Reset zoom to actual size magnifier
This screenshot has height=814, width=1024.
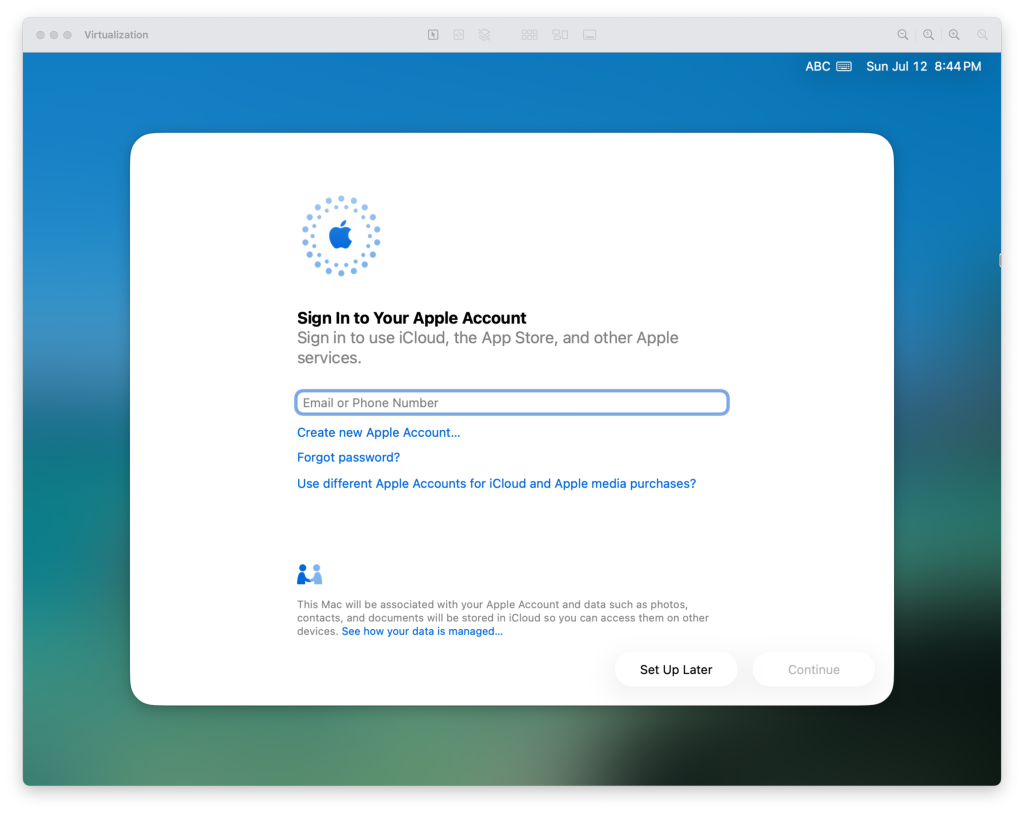point(928,35)
